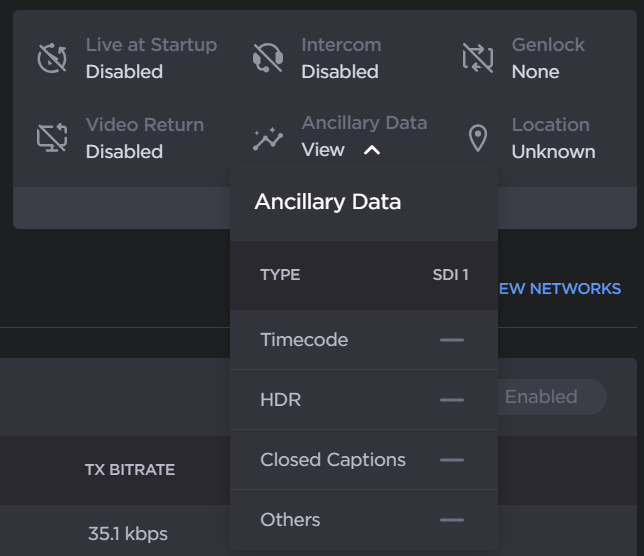Screen dimensions: 644x556
Task: Click the Location pin icon
Action: pyautogui.click(x=478, y=138)
